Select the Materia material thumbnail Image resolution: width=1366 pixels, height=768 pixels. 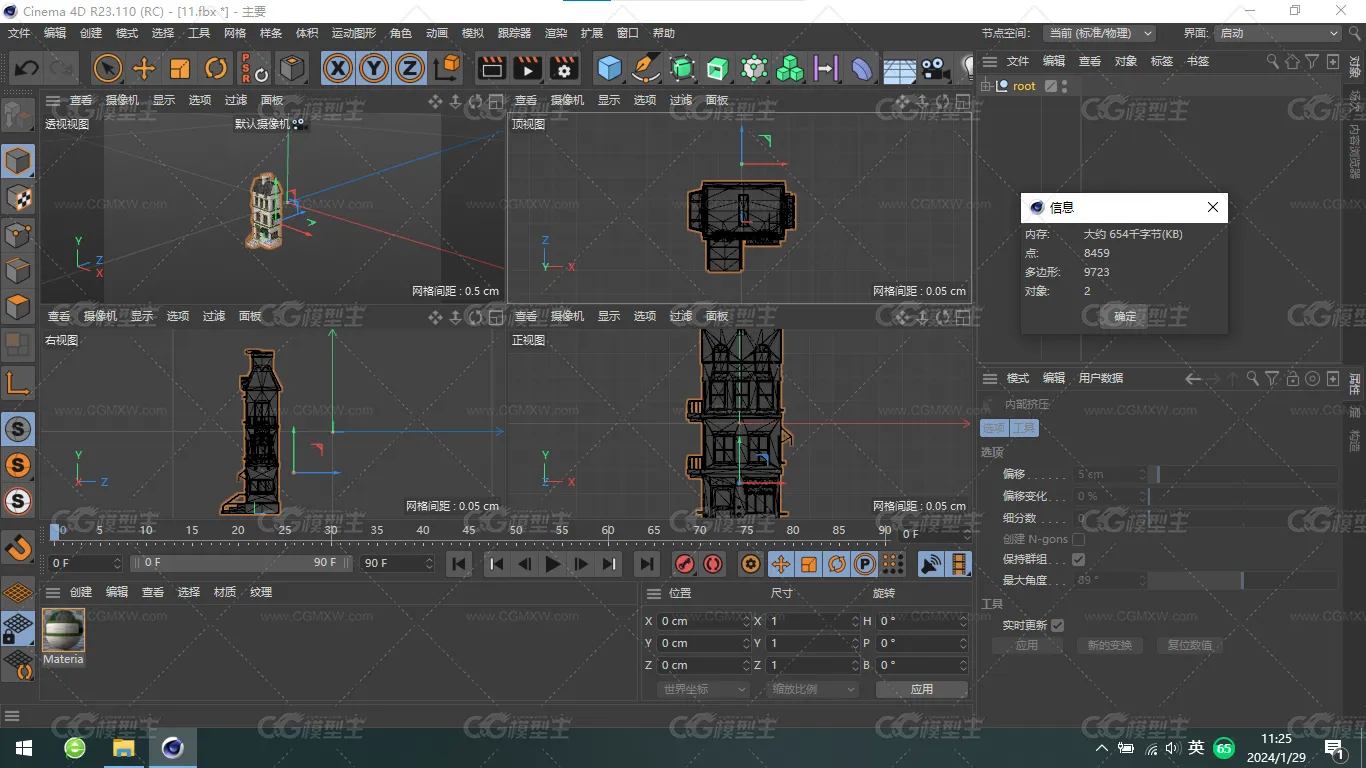[63, 630]
